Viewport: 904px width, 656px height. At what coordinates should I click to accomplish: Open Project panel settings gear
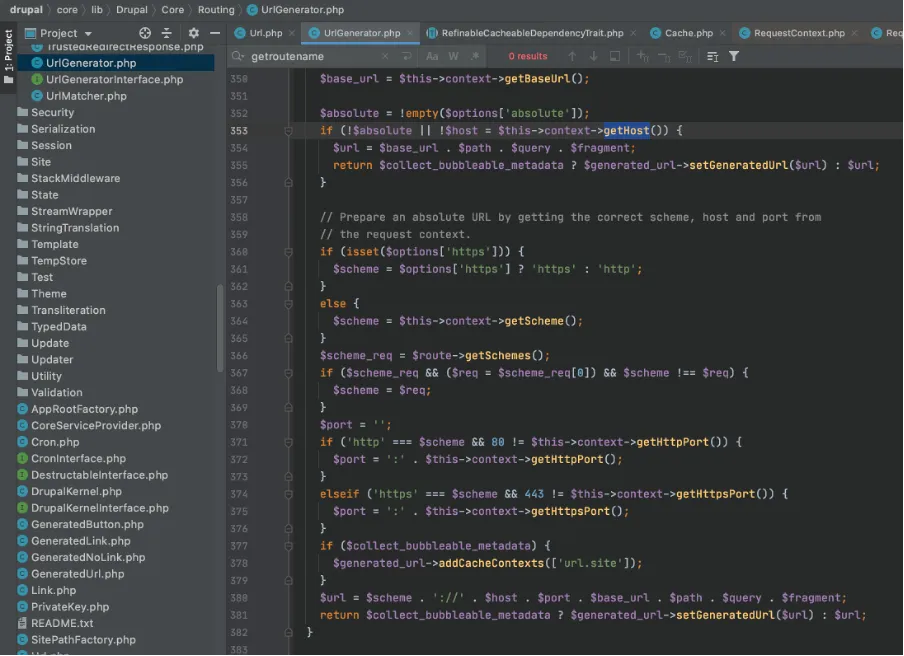point(193,33)
